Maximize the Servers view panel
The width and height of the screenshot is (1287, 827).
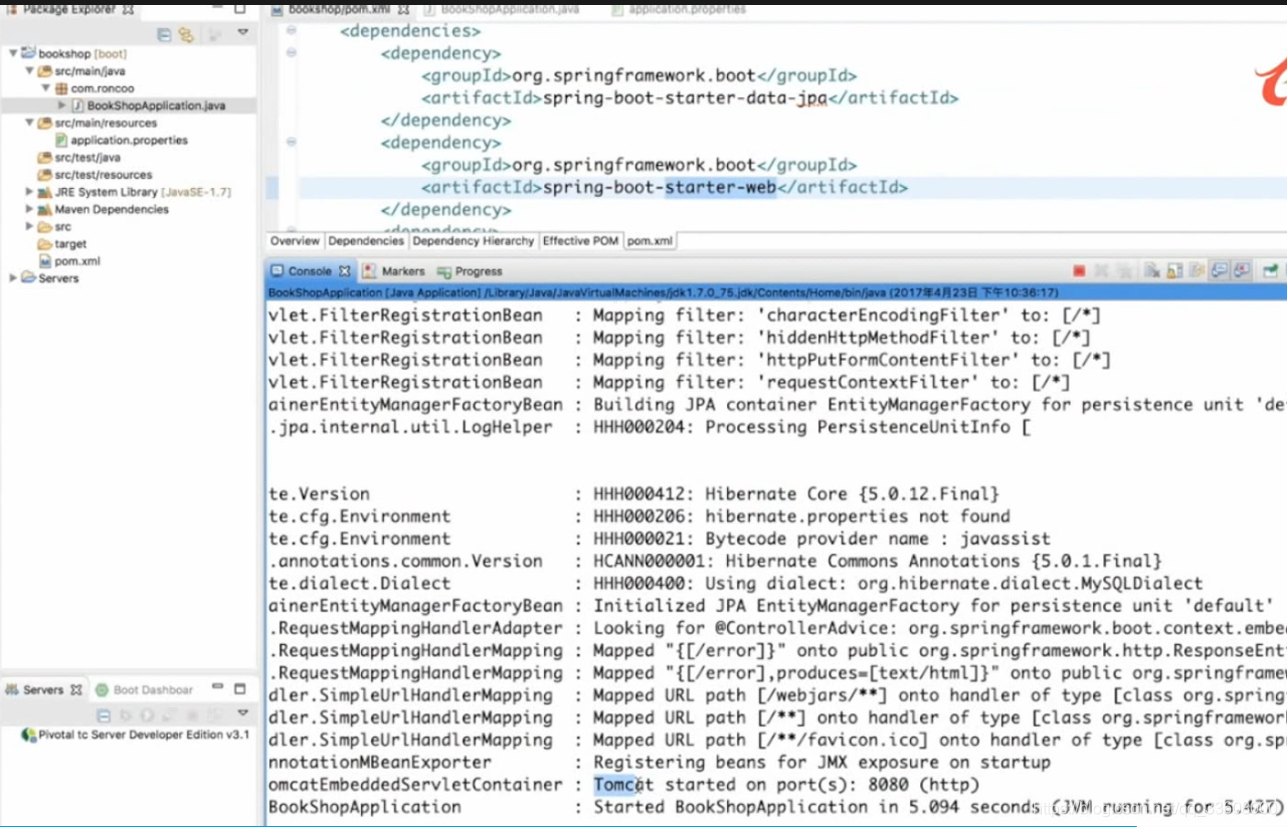[240, 689]
